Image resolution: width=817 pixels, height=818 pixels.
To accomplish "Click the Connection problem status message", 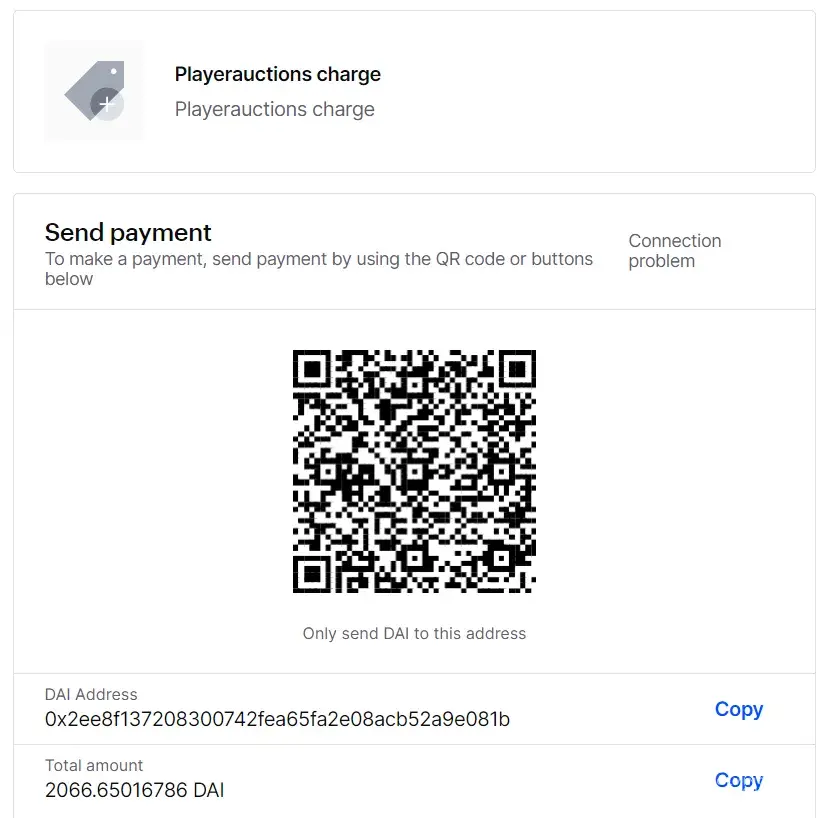I will [674, 251].
